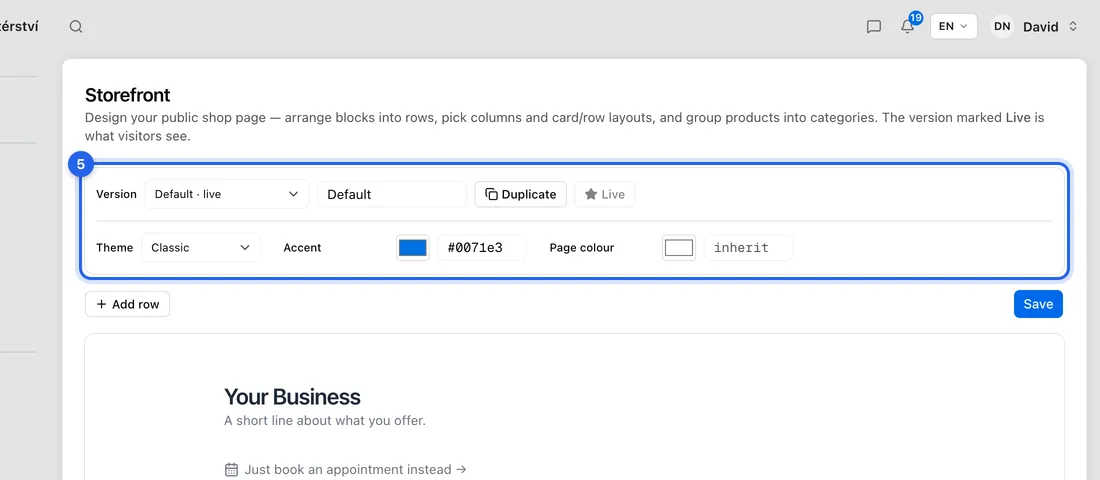Expand the Version dropdown showing Default · live
The width and height of the screenshot is (1100, 480).
click(227, 194)
